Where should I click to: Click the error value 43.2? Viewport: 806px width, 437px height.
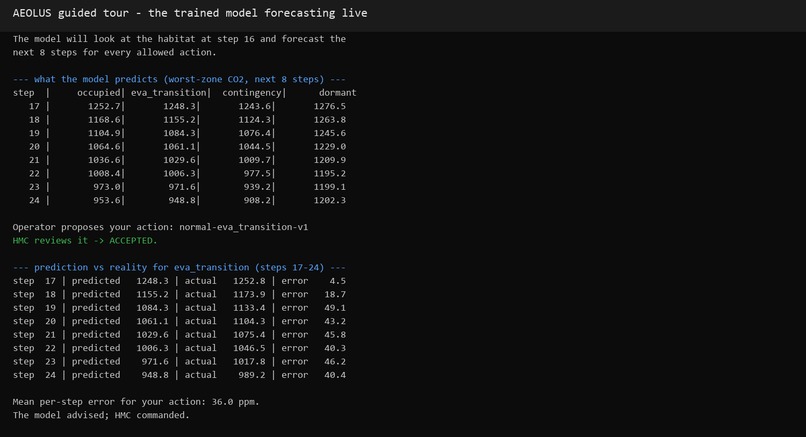pos(335,321)
